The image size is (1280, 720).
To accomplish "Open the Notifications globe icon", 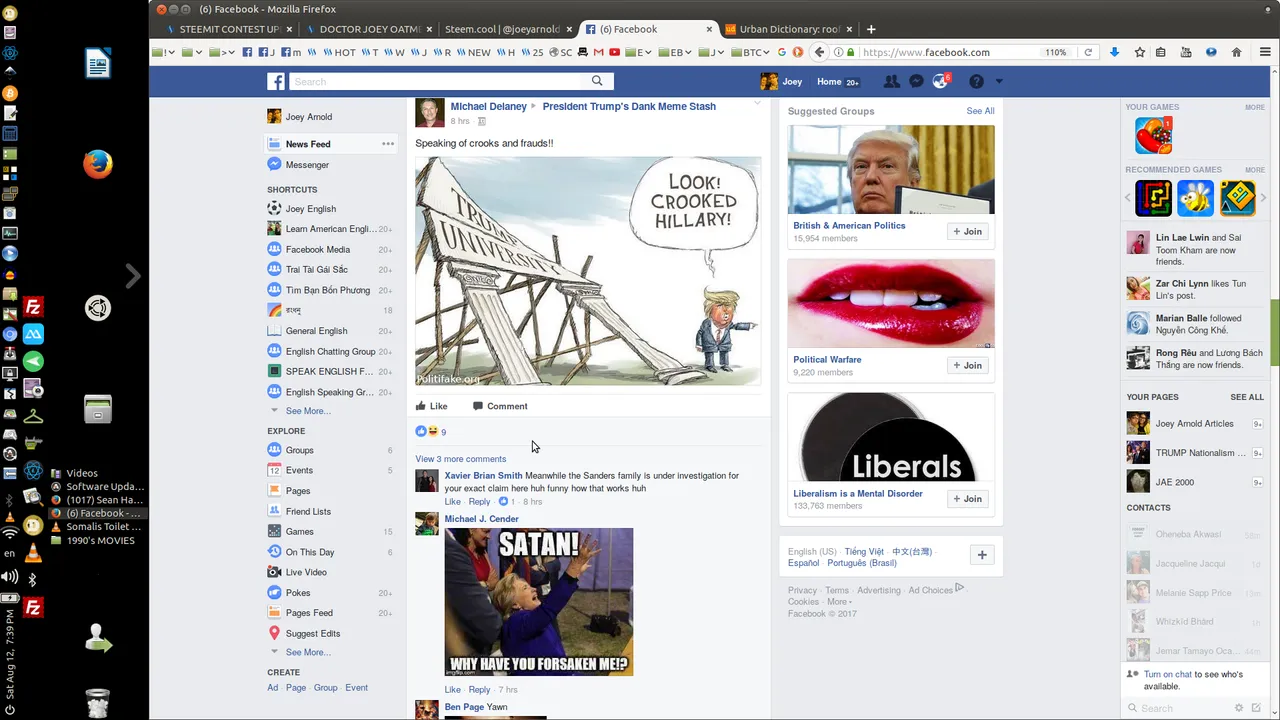I will tap(940, 82).
